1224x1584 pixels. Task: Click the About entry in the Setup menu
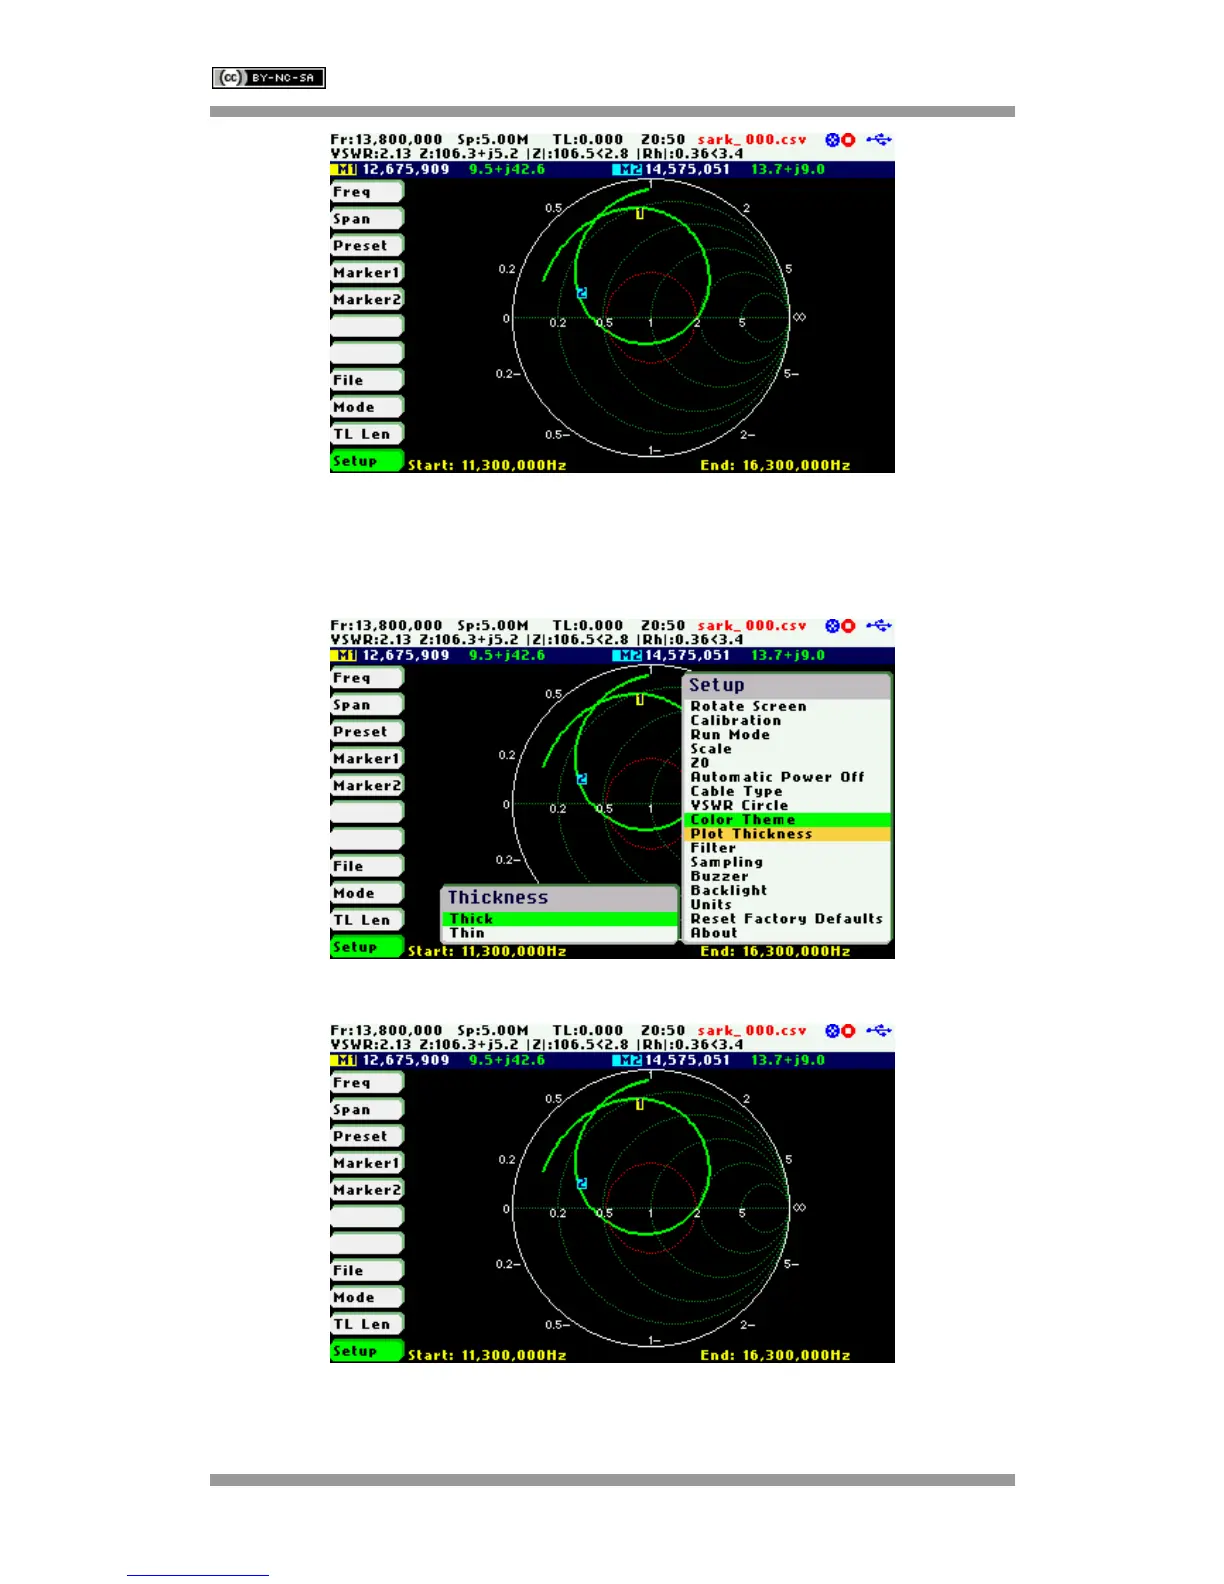714,933
